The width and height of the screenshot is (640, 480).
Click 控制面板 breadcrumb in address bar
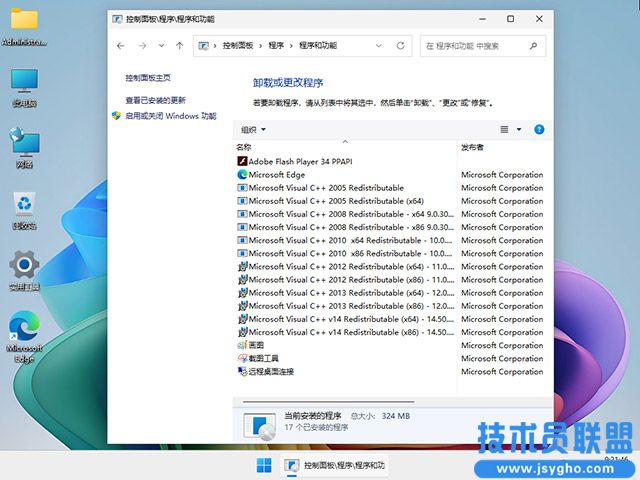[238, 46]
